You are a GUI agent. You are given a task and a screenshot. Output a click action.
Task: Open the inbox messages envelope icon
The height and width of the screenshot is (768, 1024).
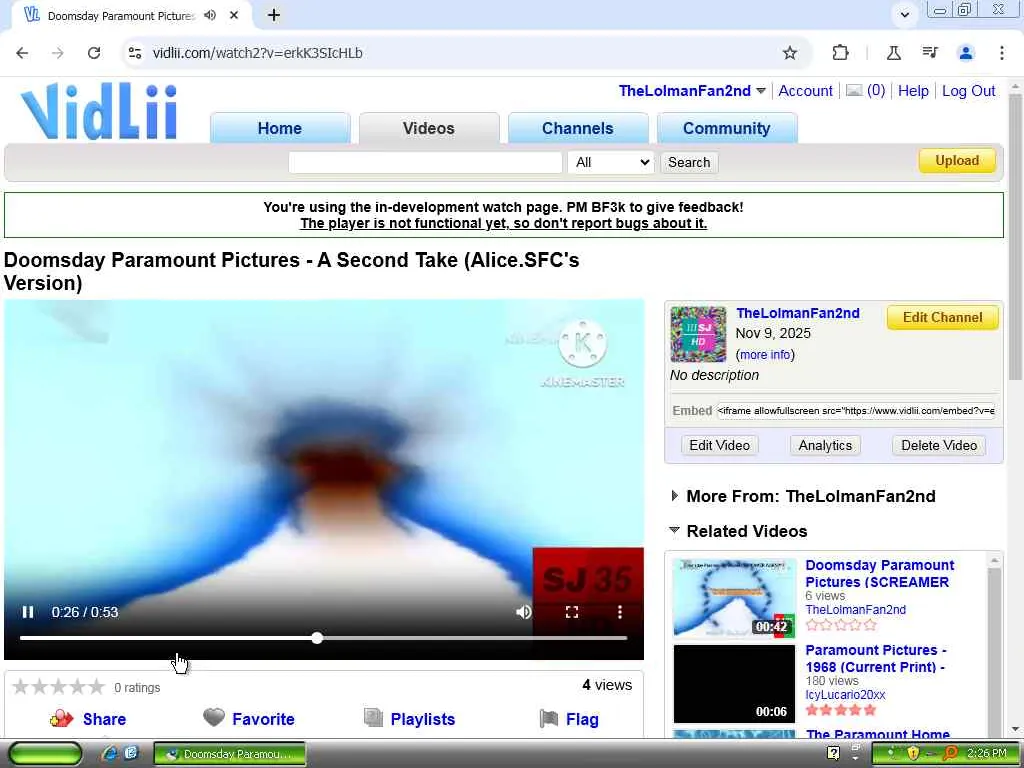854,91
